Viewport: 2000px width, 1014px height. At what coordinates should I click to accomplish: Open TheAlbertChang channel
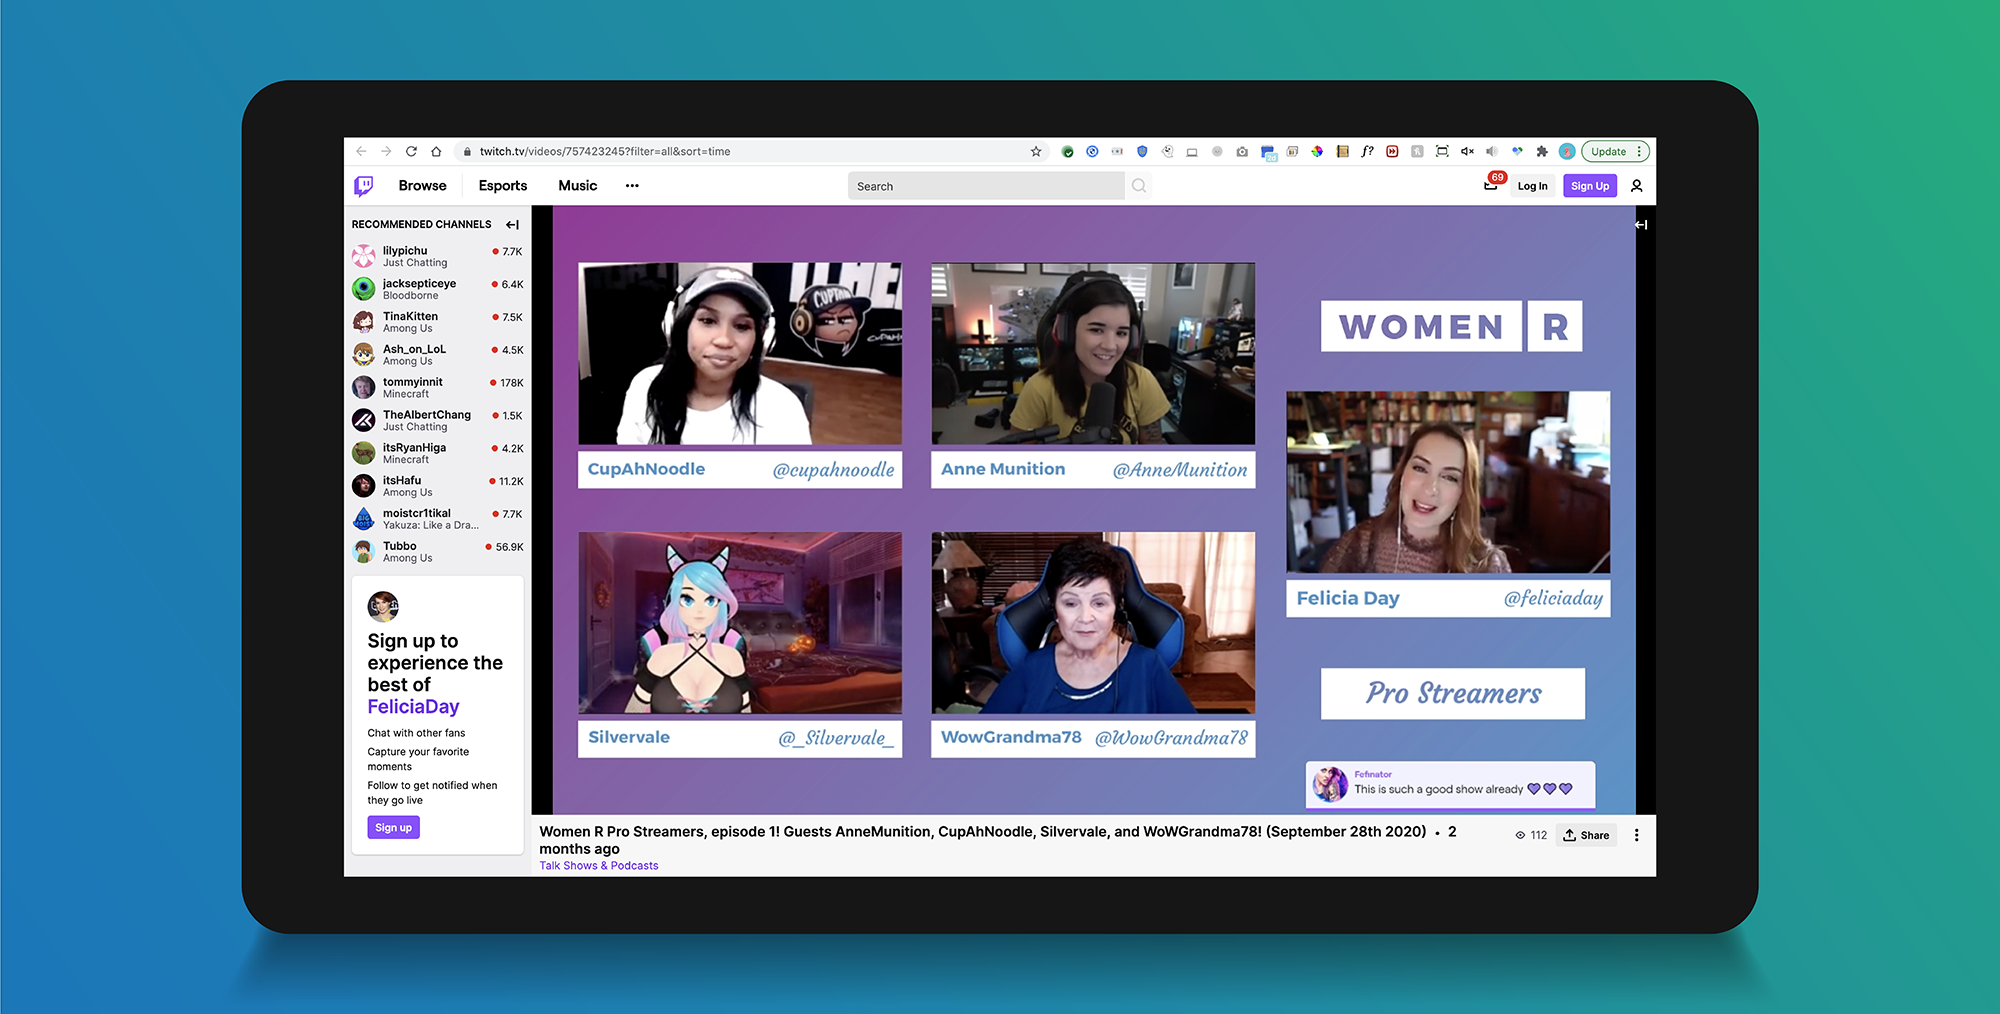437,421
